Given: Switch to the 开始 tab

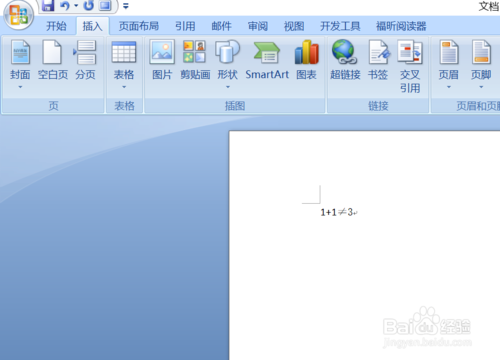Looking at the screenshot, I should coord(56,26).
